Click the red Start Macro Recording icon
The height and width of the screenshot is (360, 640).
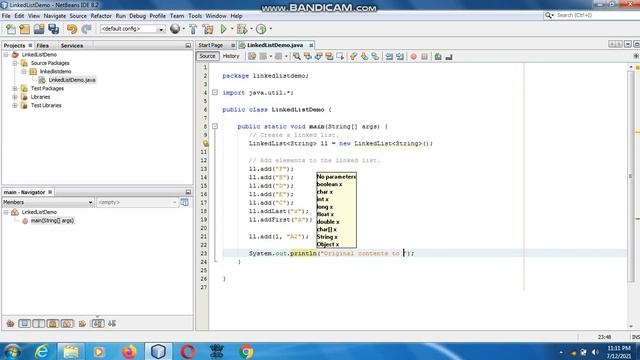(413, 56)
